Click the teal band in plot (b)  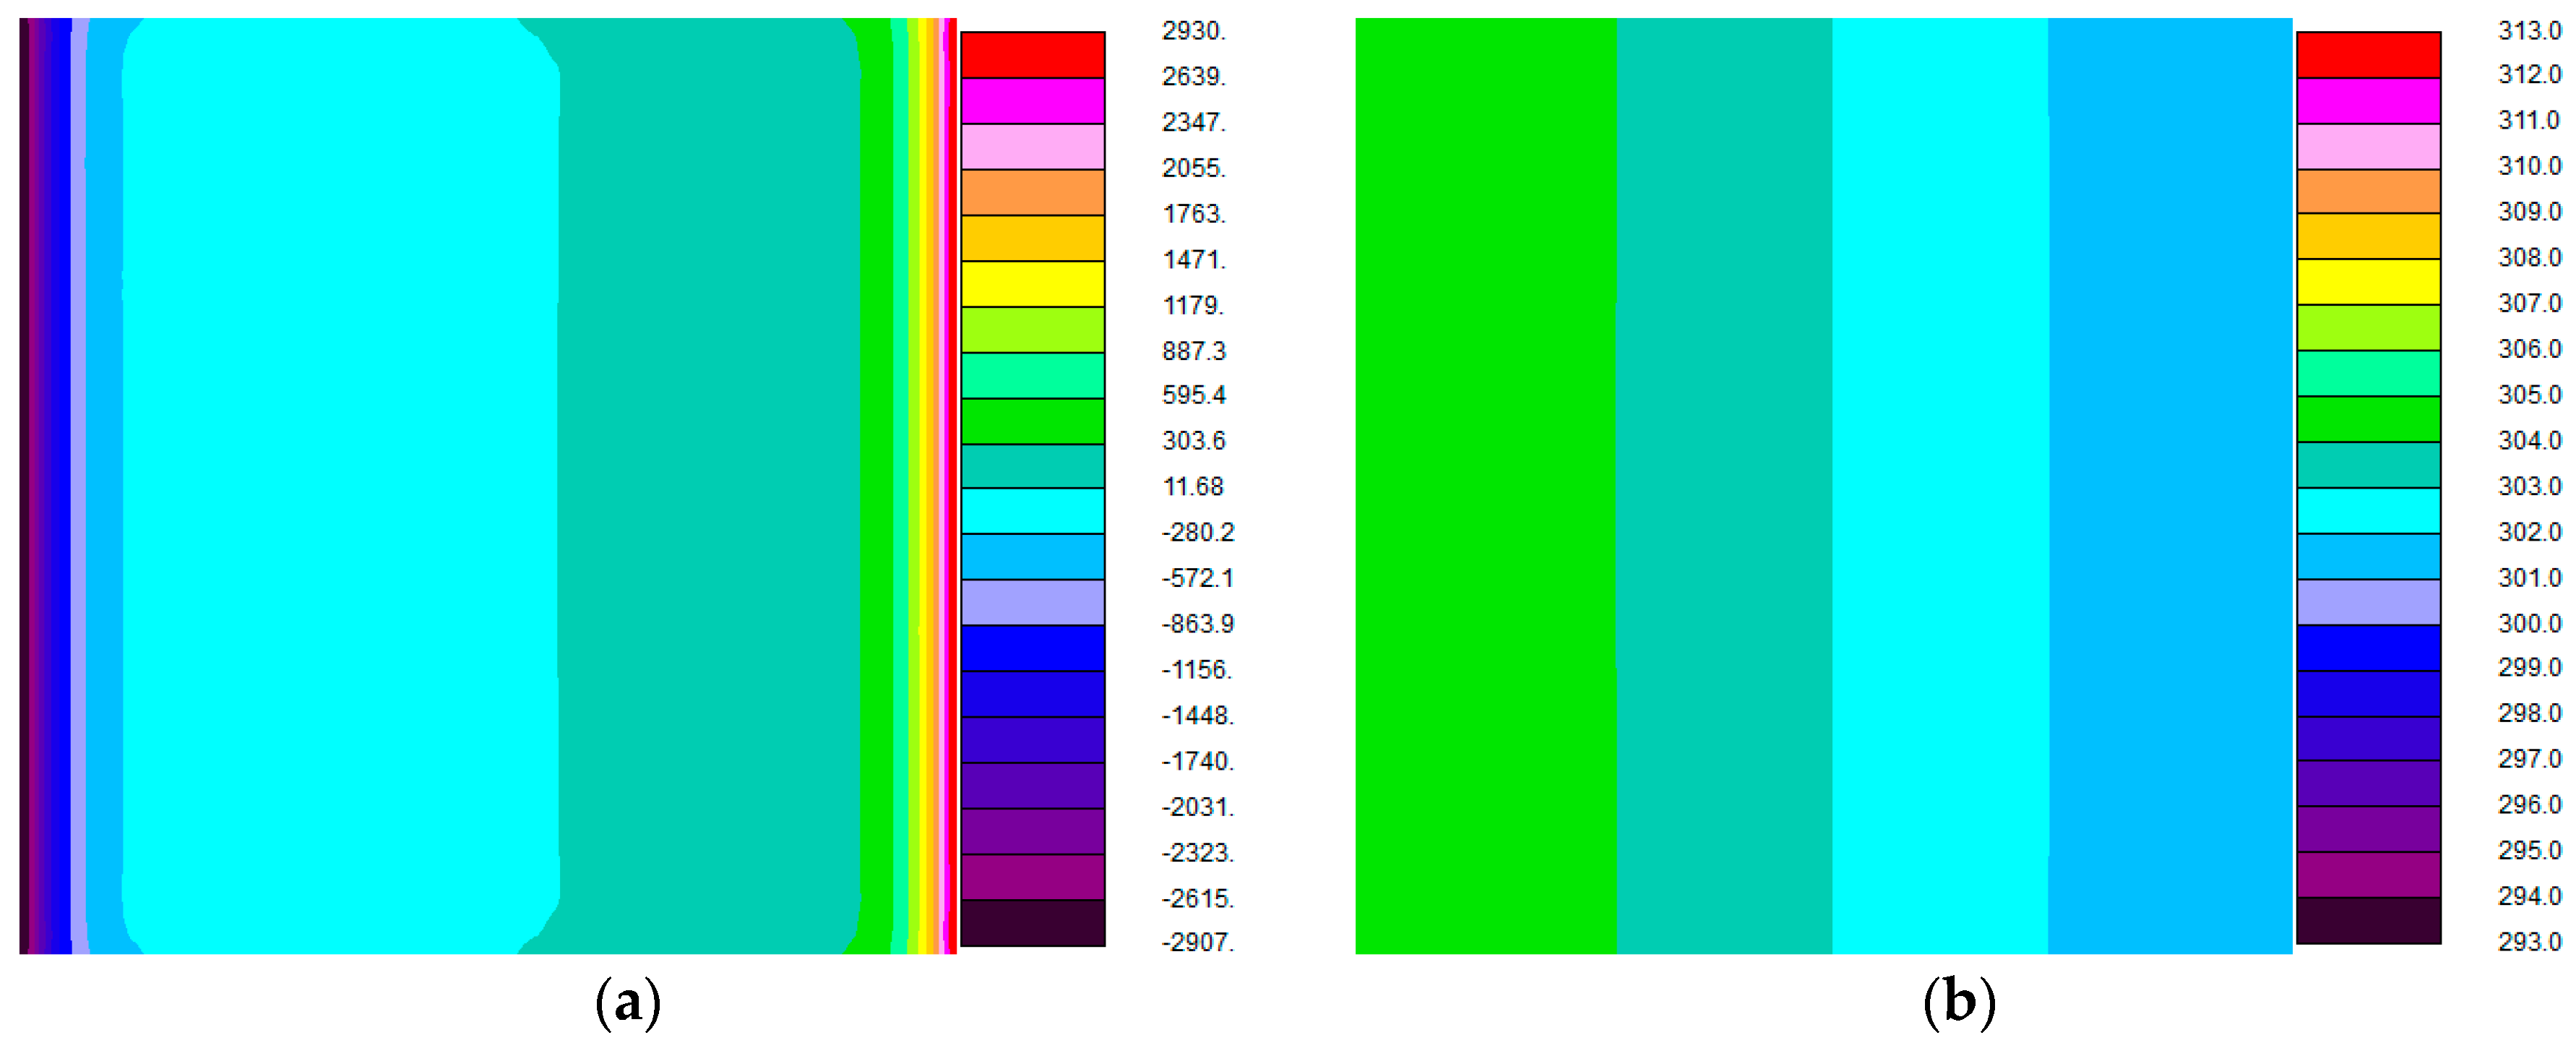click(1724, 485)
